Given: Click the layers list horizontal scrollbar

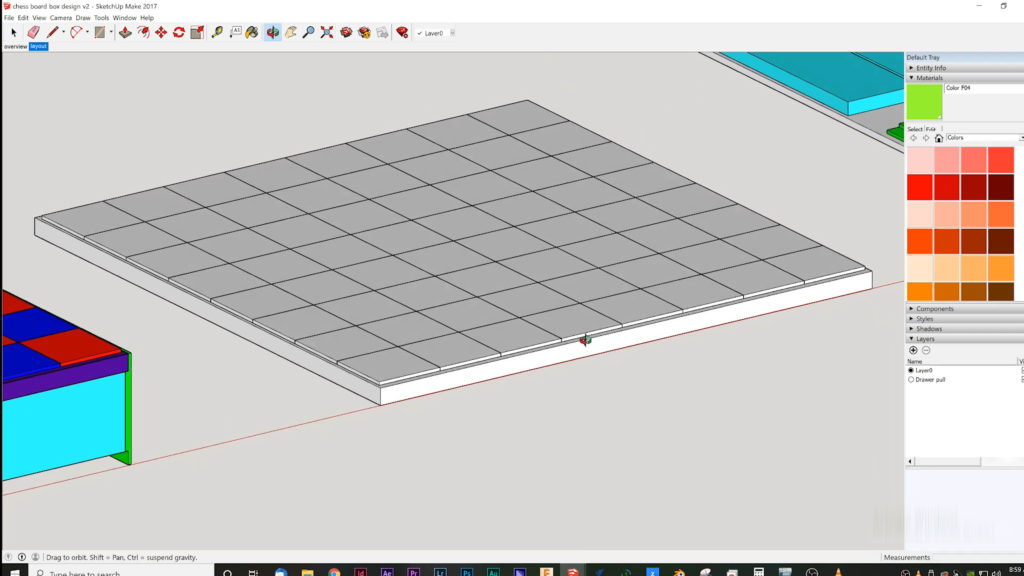Looking at the screenshot, I should click(x=948, y=462).
